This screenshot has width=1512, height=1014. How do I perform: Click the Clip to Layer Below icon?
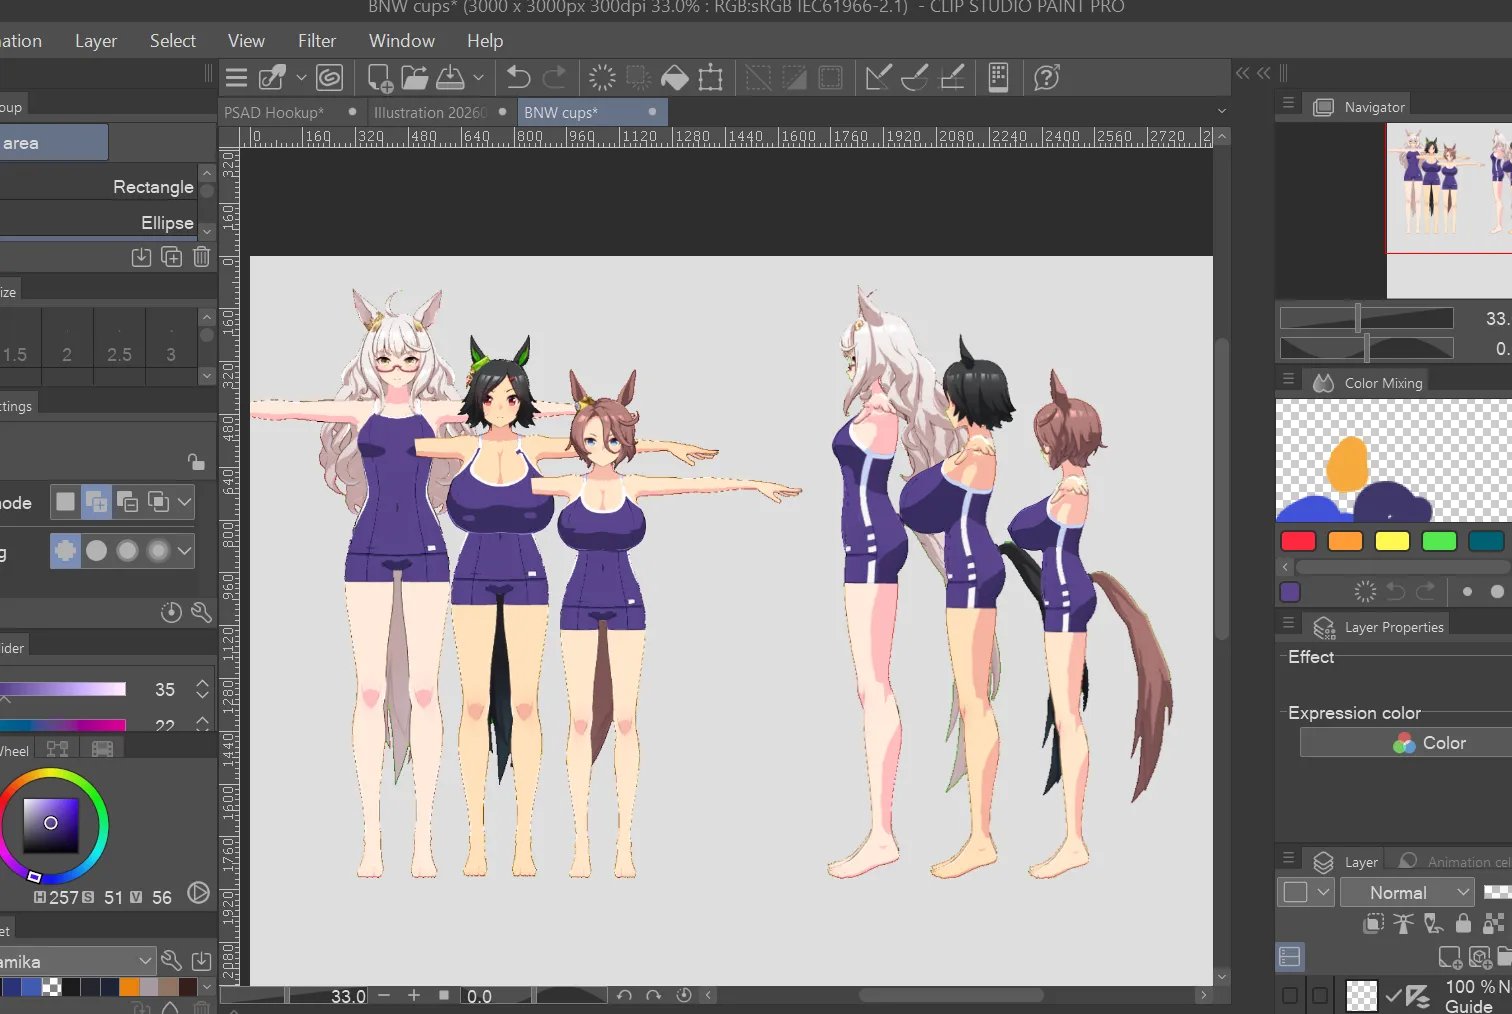pos(1374,923)
